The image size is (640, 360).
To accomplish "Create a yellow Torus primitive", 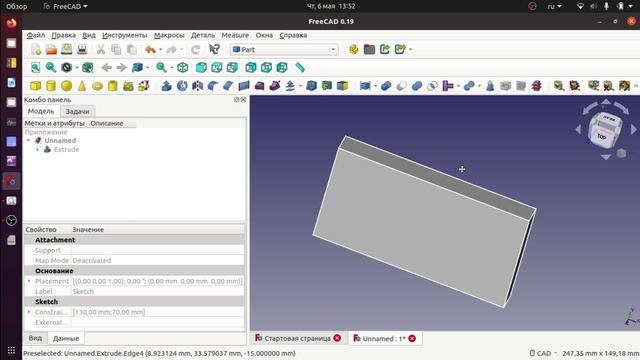I will [x=97, y=86].
